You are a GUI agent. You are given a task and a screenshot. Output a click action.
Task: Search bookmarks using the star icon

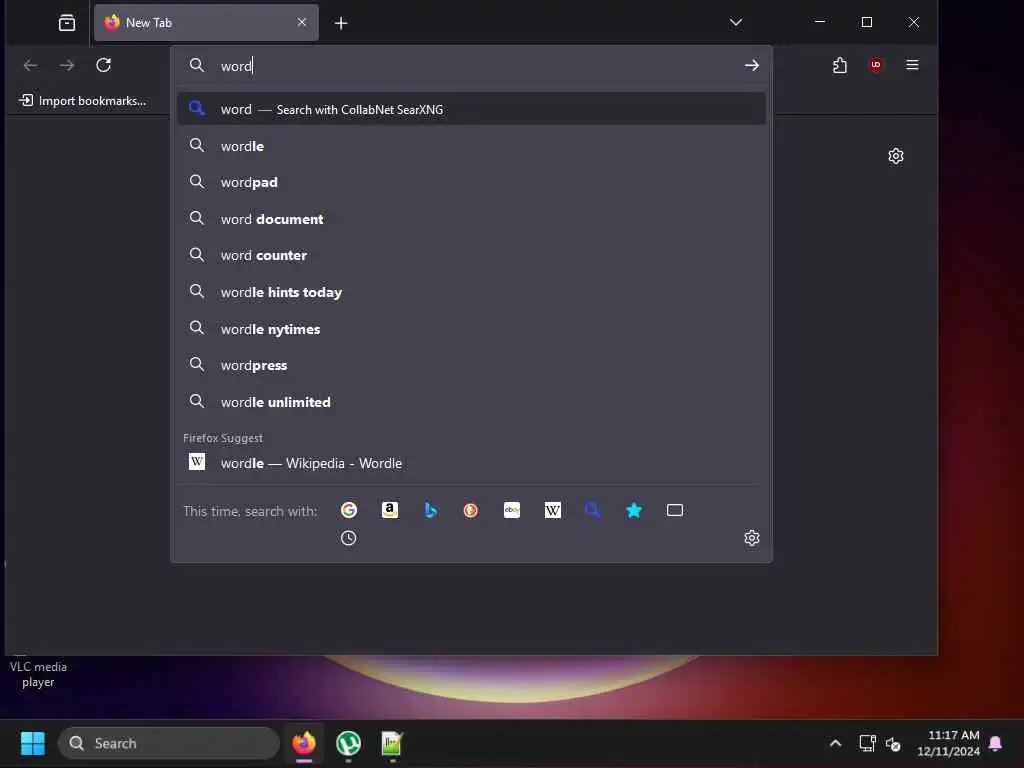point(633,510)
